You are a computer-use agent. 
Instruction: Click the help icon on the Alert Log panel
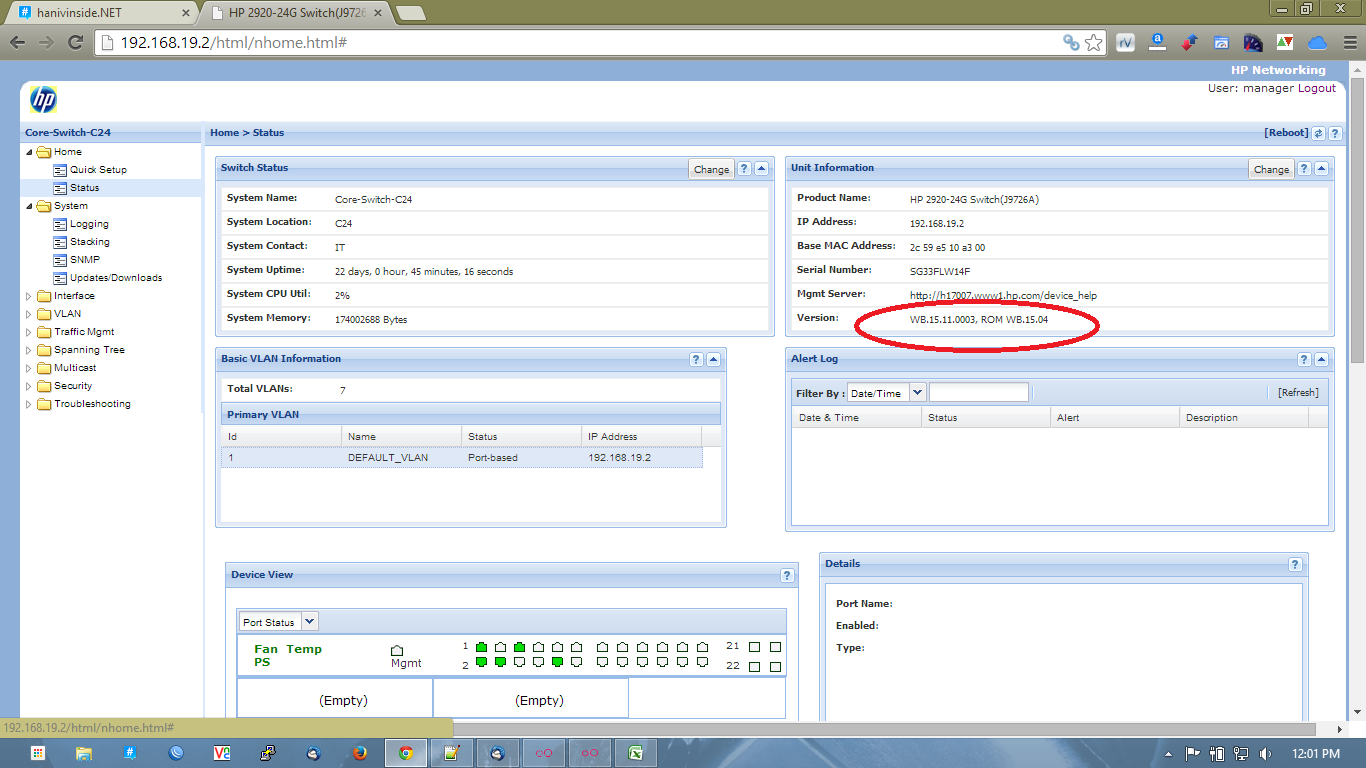point(1303,360)
